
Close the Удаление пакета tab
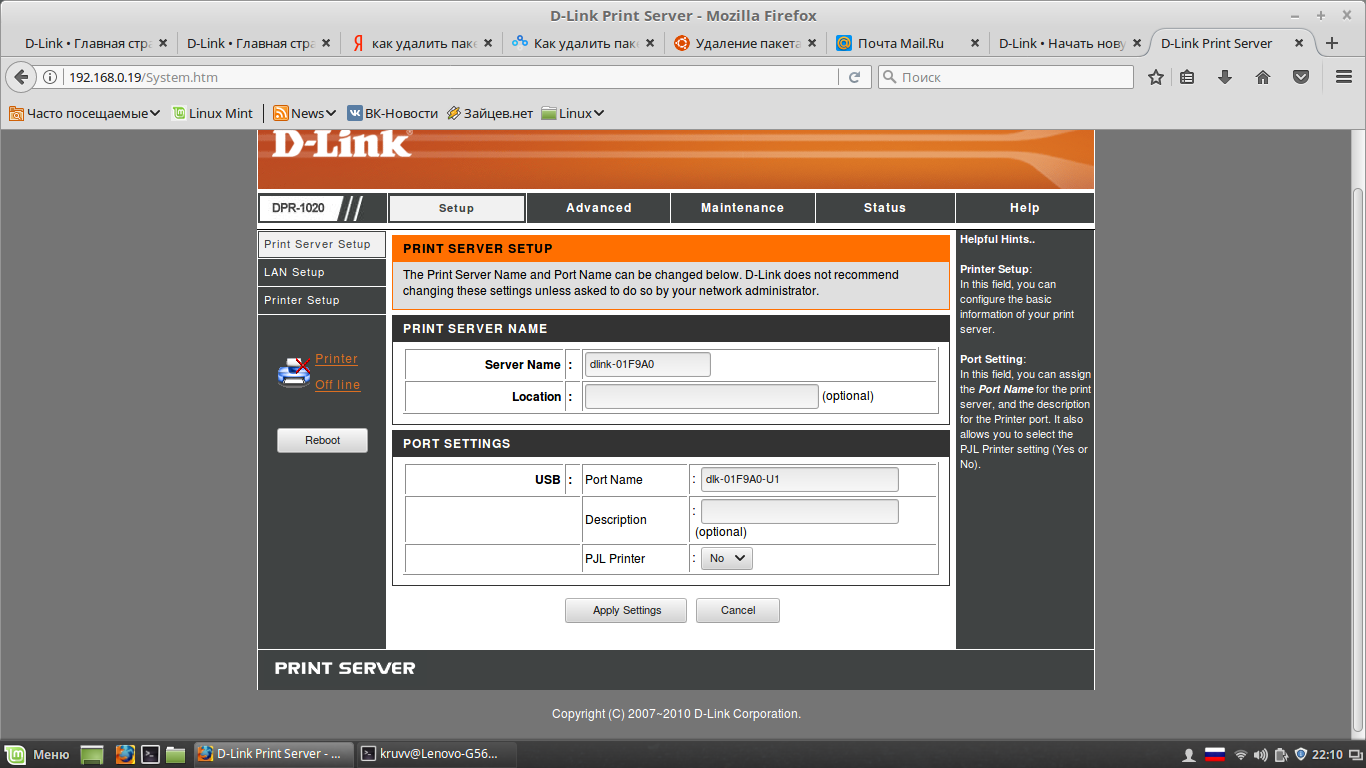(811, 43)
